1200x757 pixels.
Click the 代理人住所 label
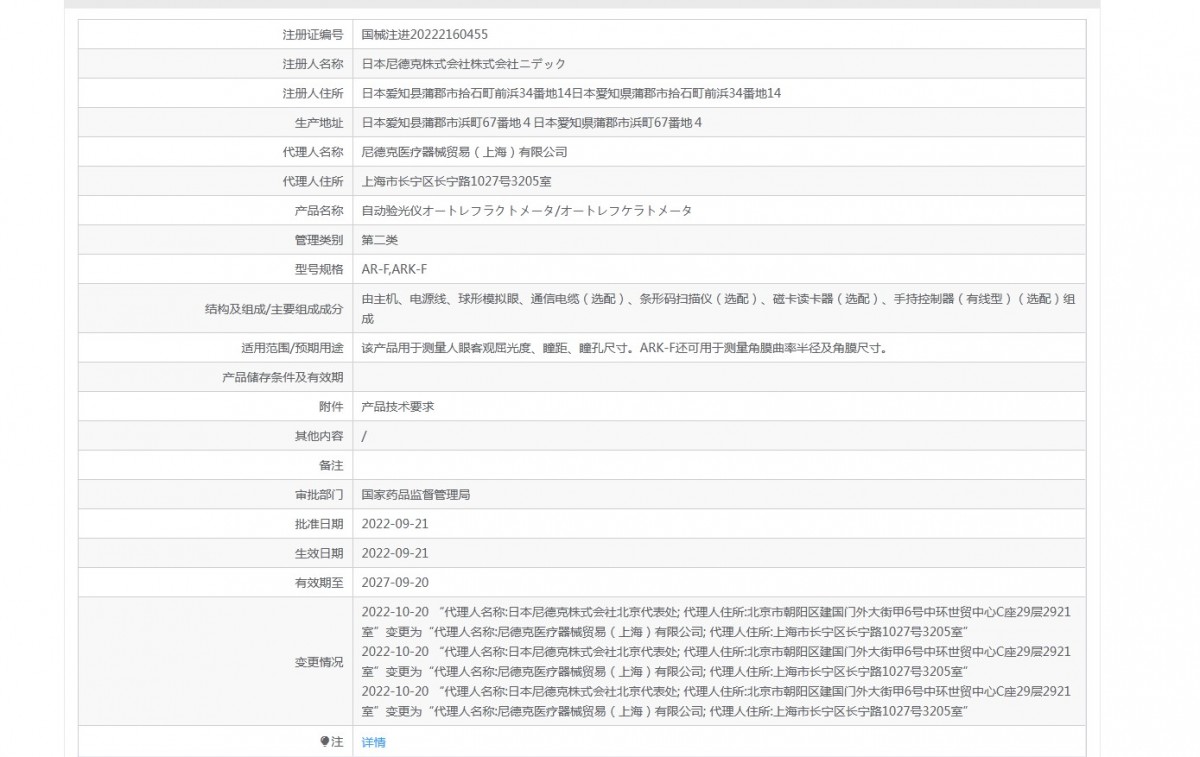coord(313,182)
